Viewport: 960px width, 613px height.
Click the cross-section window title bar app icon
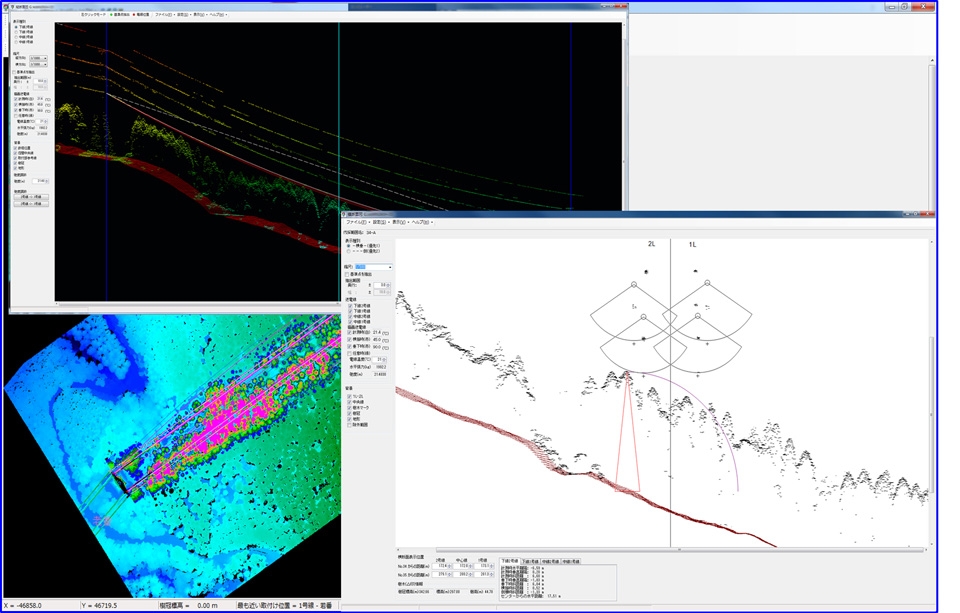pyautogui.click(x=344, y=214)
